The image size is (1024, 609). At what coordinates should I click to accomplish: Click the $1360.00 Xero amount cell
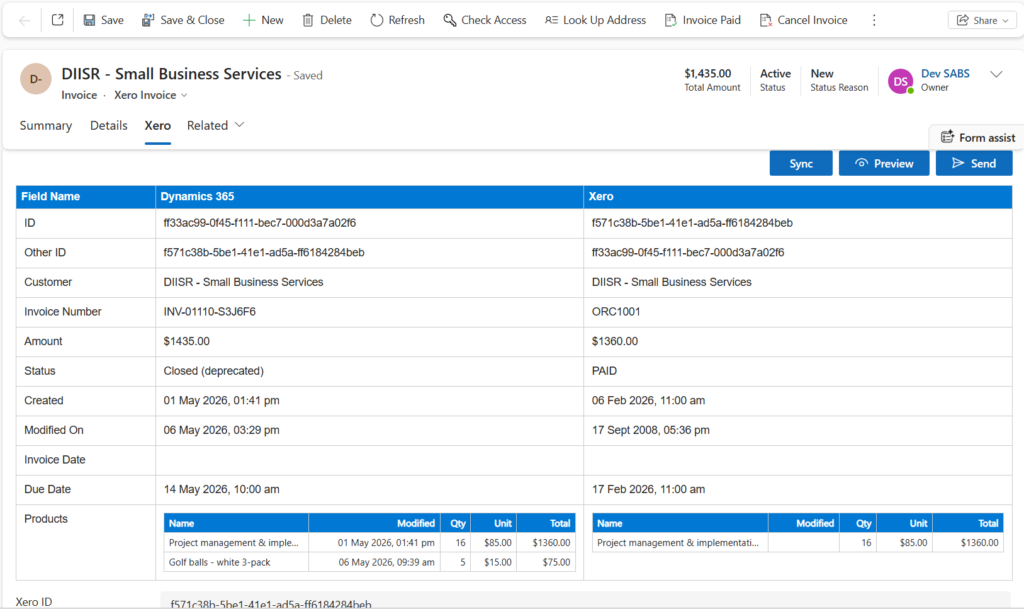pyautogui.click(x=797, y=341)
